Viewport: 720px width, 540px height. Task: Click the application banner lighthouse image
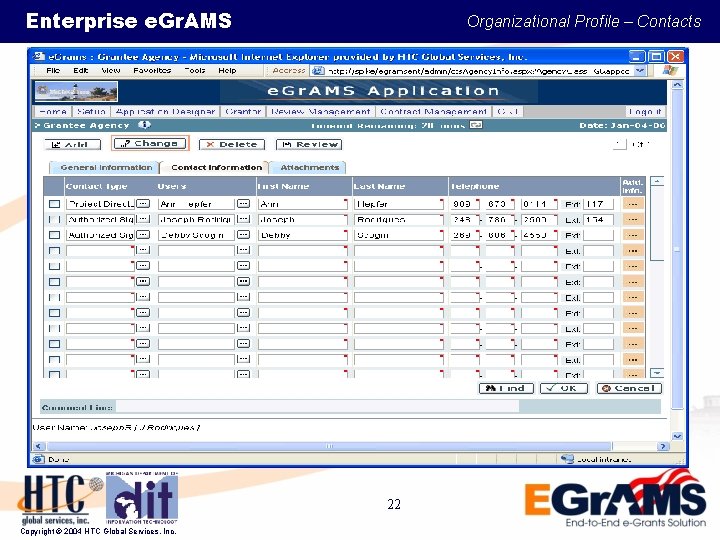point(76,91)
